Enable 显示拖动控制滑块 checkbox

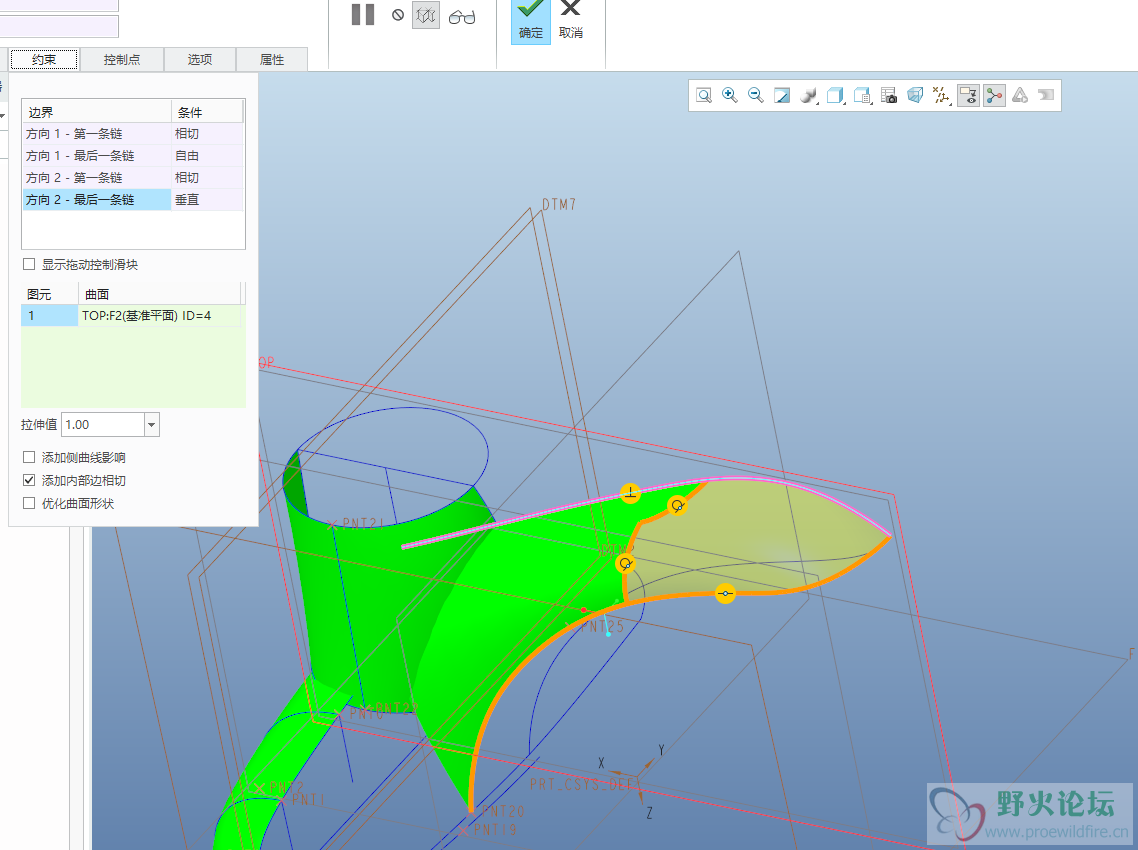29,264
